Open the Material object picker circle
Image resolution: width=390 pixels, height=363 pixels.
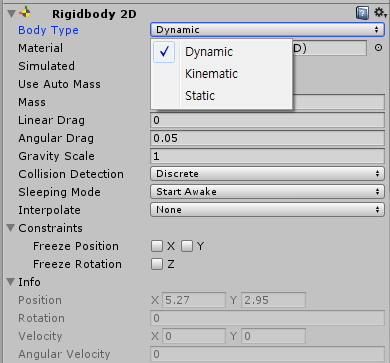378,48
